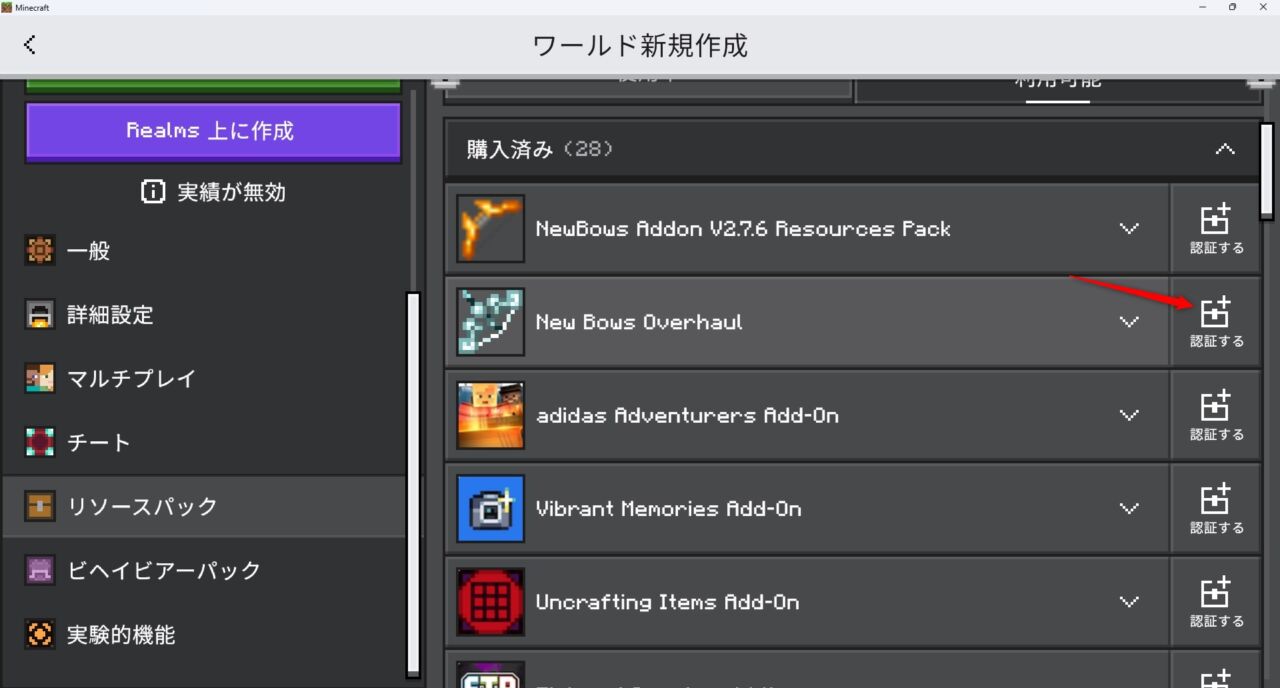Click the 実績が無効 info icon

(x=153, y=192)
